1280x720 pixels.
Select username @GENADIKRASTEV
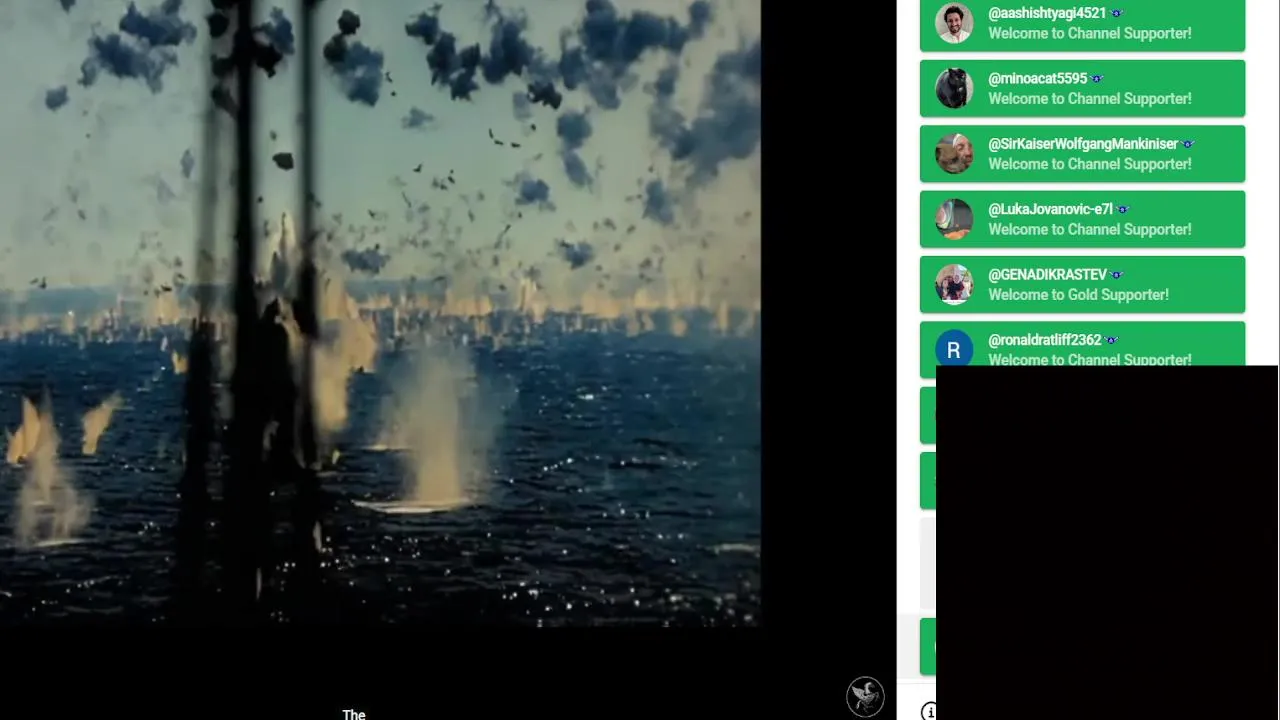[1047, 275]
